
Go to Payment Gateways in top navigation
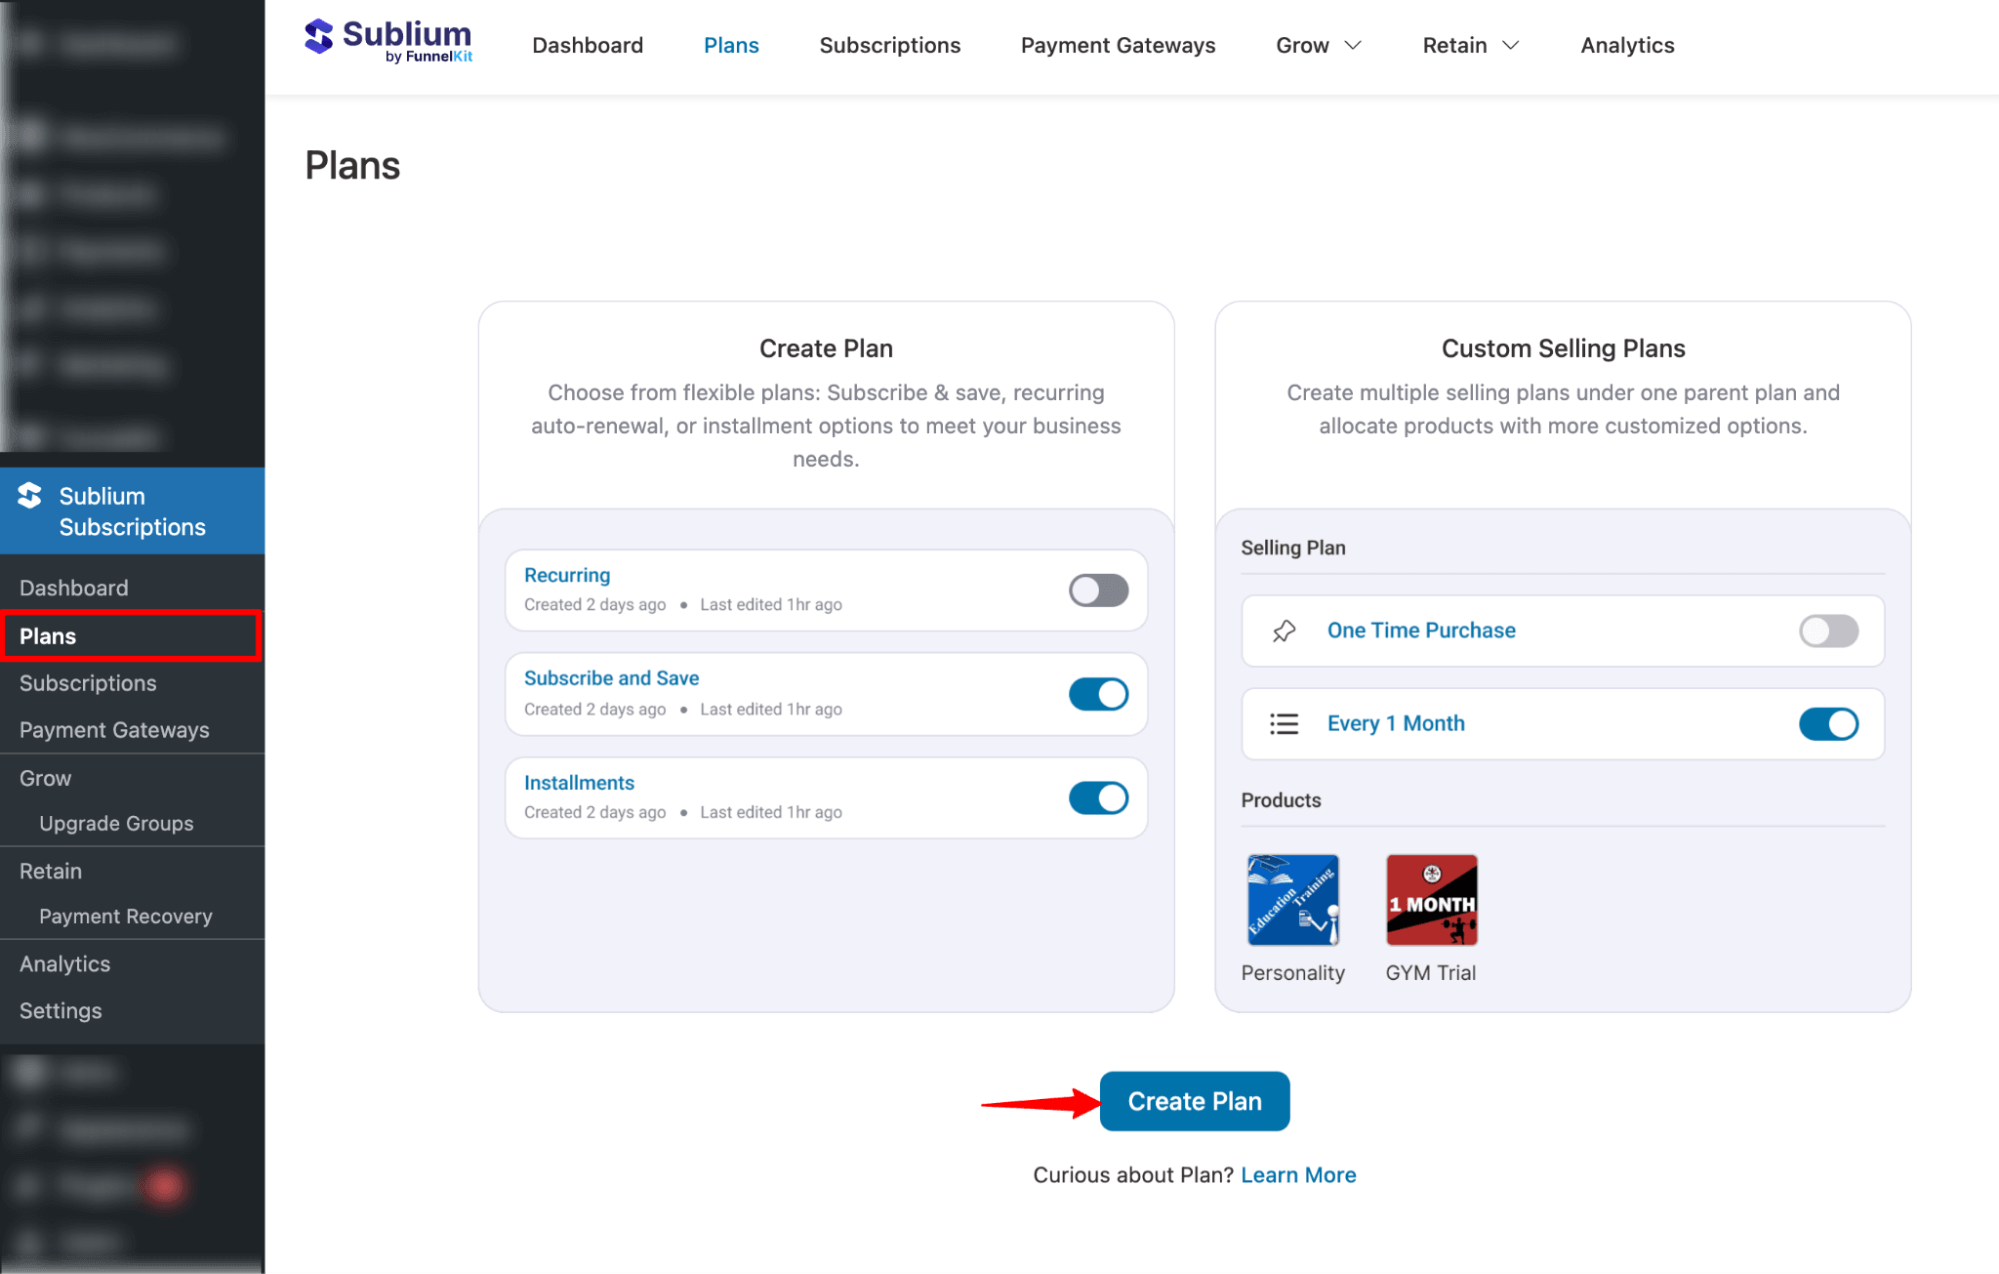1117,46
